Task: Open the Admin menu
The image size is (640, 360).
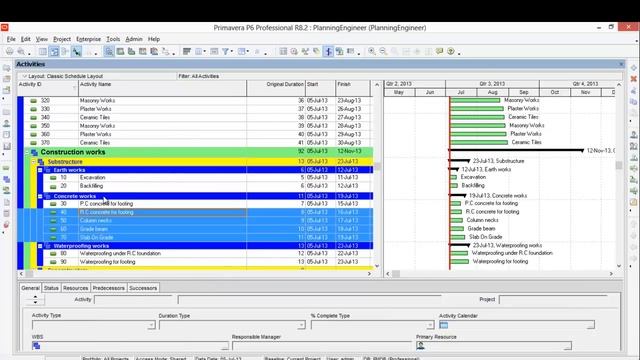Action: coord(134,39)
